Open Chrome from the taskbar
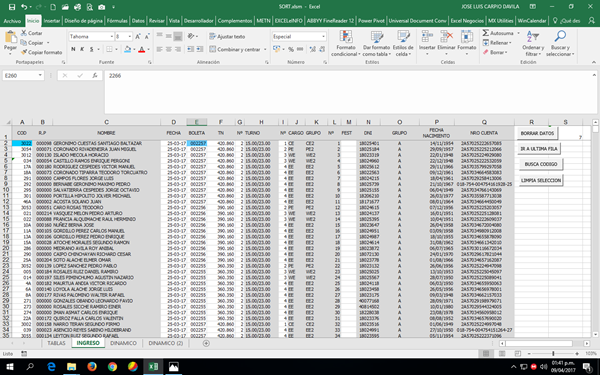Screen dimensions: 600x375 click(x=112, y=367)
